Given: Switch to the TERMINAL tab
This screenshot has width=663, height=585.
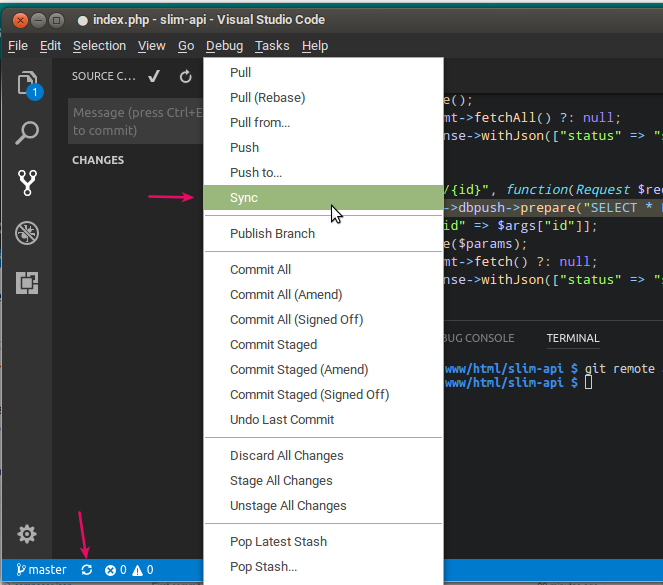Looking at the screenshot, I should (573, 338).
